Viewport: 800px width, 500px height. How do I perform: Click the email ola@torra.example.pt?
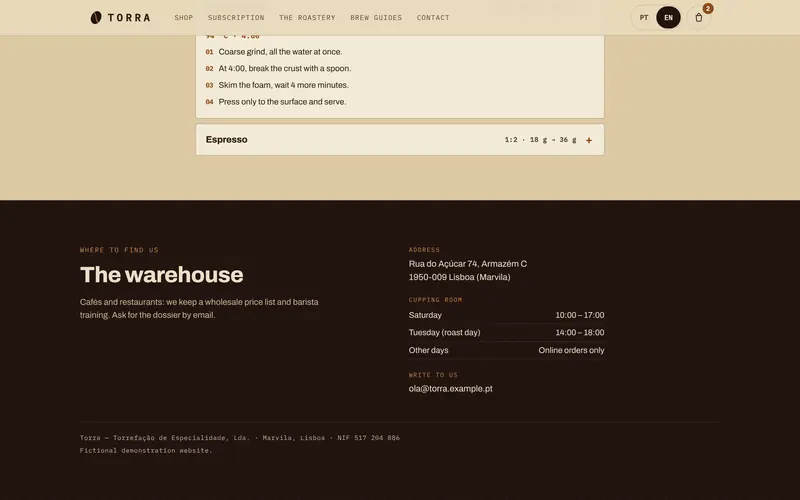point(451,388)
